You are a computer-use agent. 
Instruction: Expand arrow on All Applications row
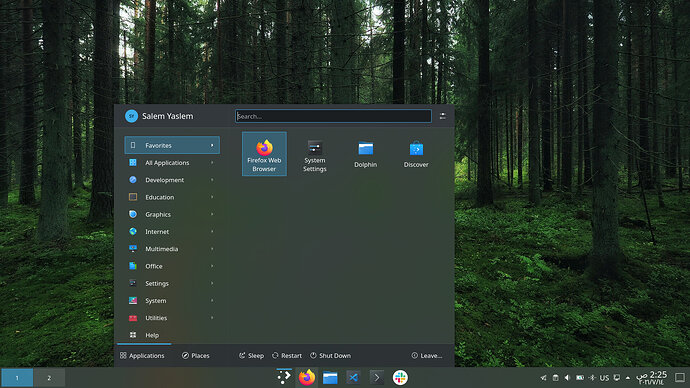click(x=212, y=163)
